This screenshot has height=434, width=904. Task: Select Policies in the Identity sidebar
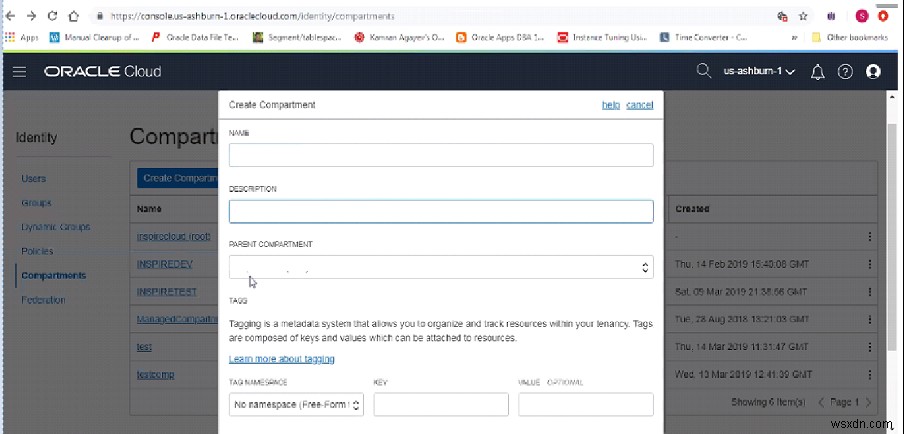[x=37, y=251]
